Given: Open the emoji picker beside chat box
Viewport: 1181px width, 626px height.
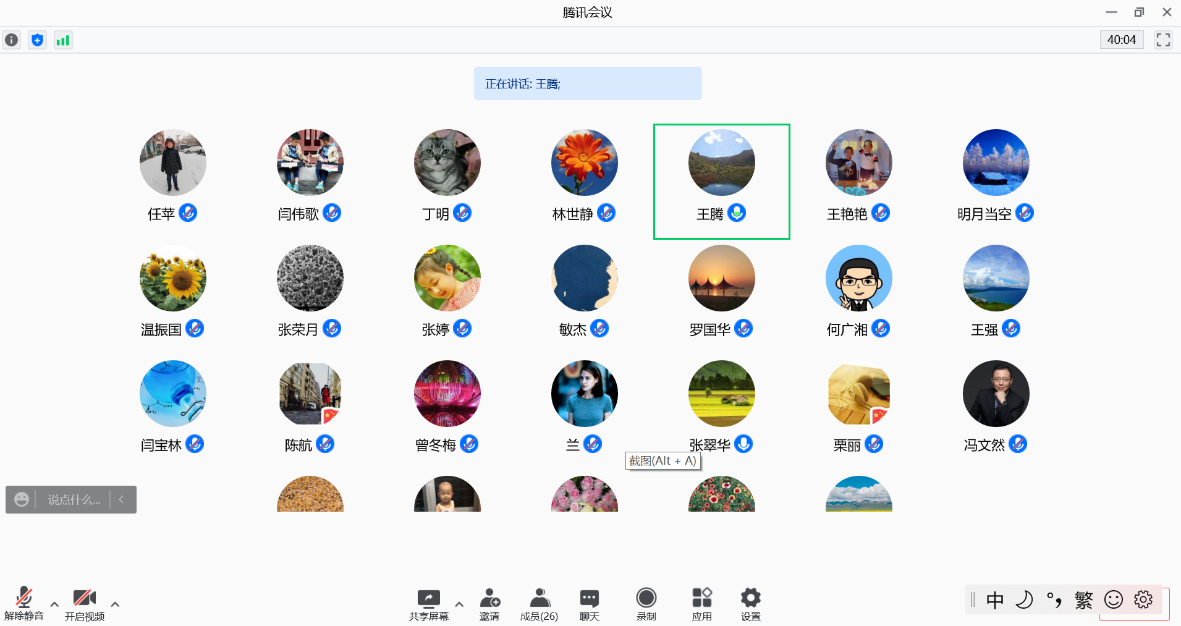Looking at the screenshot, I should click(x=22, y=499).
